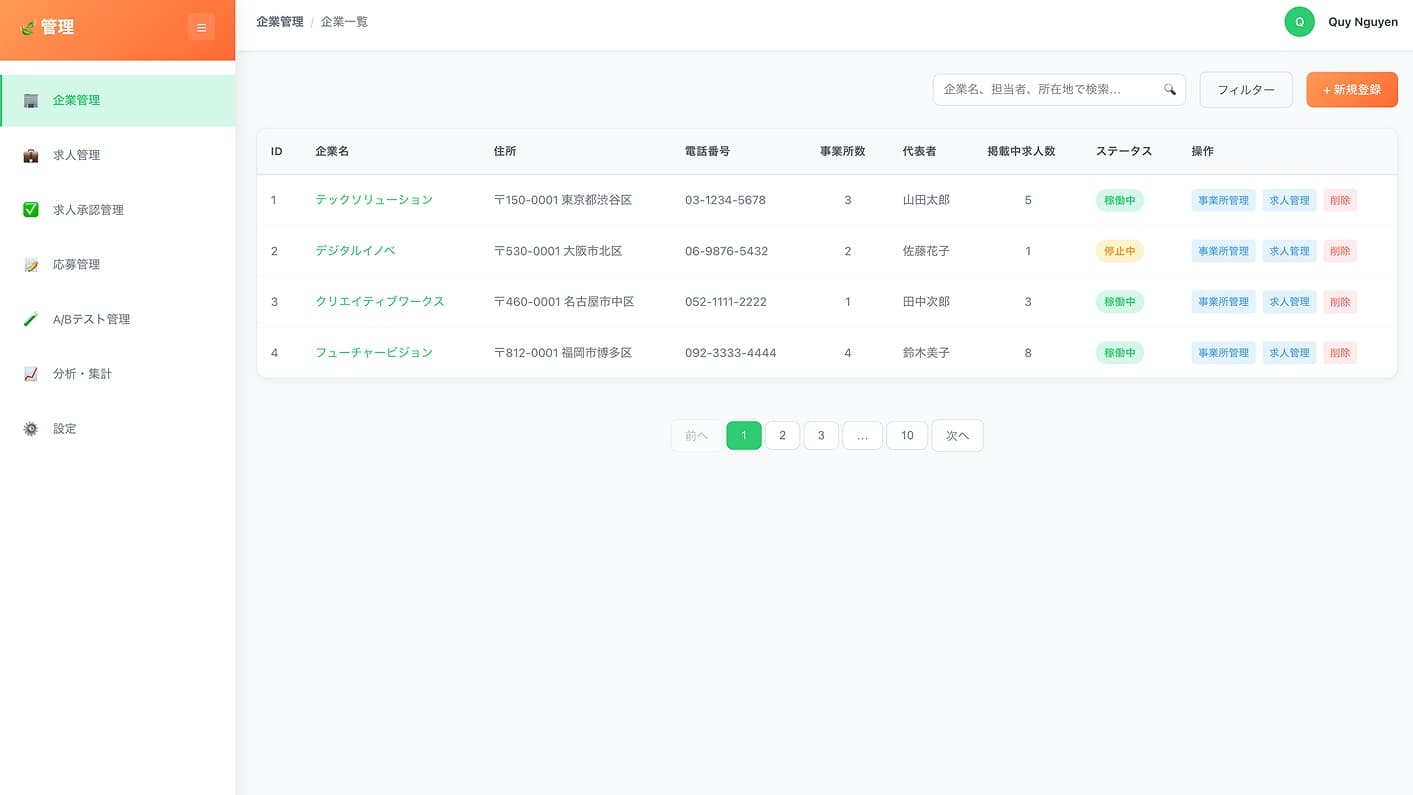Open the Q user avatar menu
The image size is (1413, 795).
pyautogui.click(x=1299, y=22)
